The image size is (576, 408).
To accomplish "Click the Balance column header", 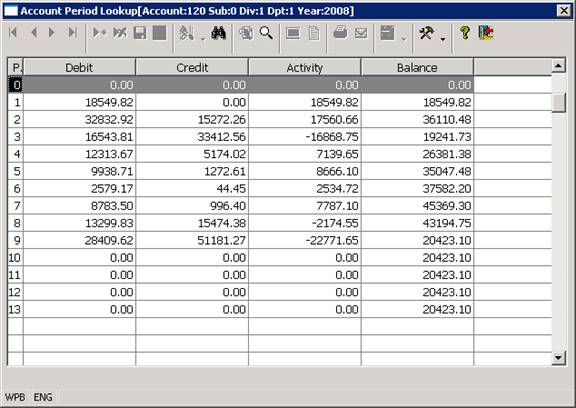I will (417, 67).
